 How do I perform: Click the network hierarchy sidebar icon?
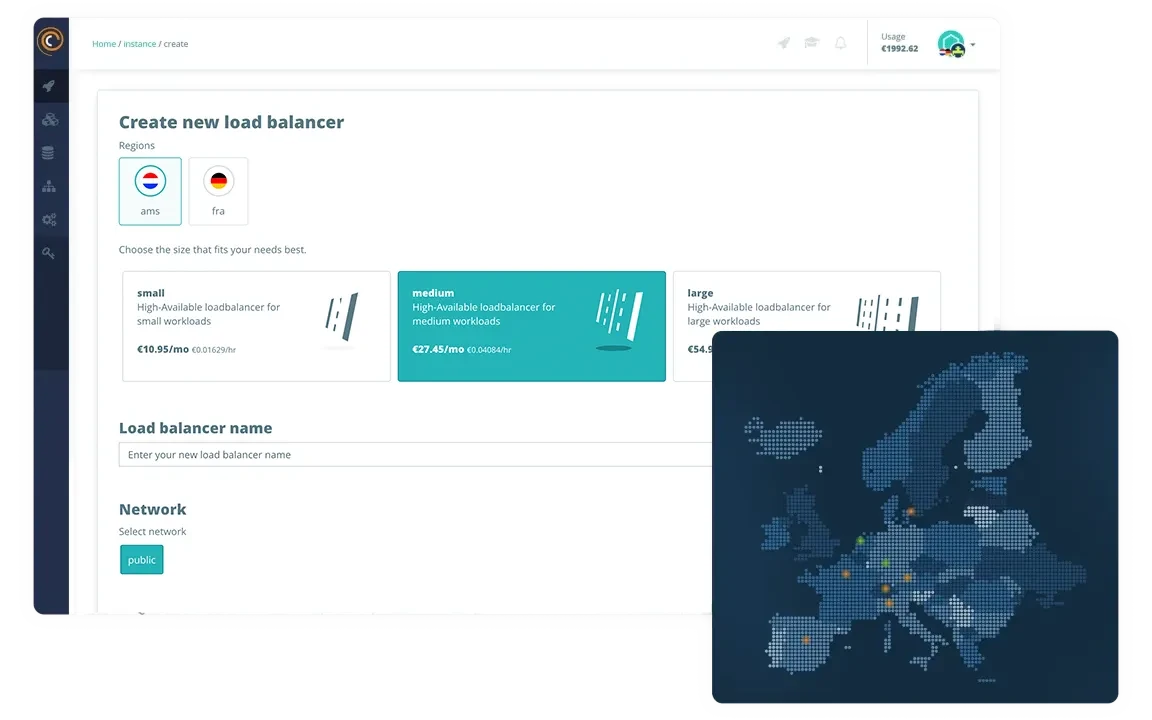(x=50, y=186)
